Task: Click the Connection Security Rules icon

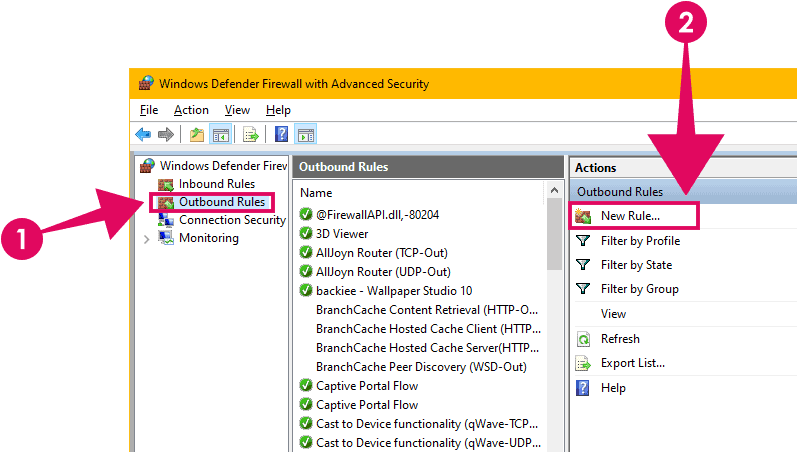Action: 166,220
